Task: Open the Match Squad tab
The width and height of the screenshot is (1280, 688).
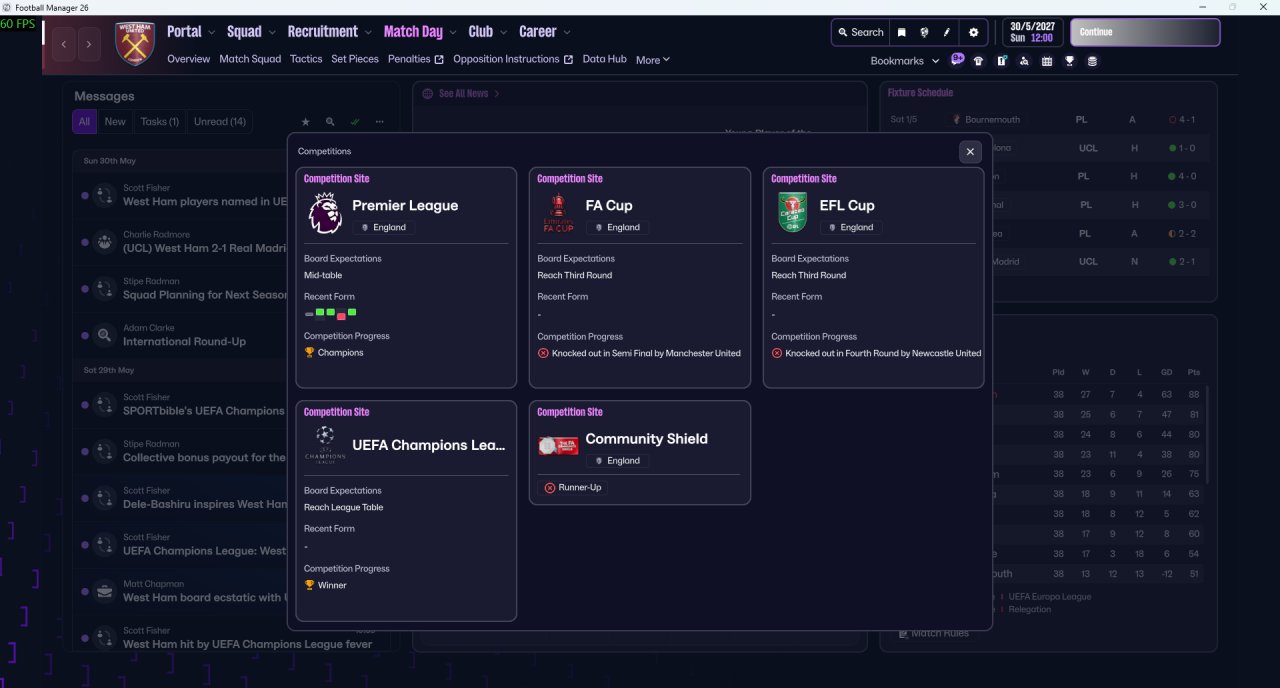Action: [250, 59]
